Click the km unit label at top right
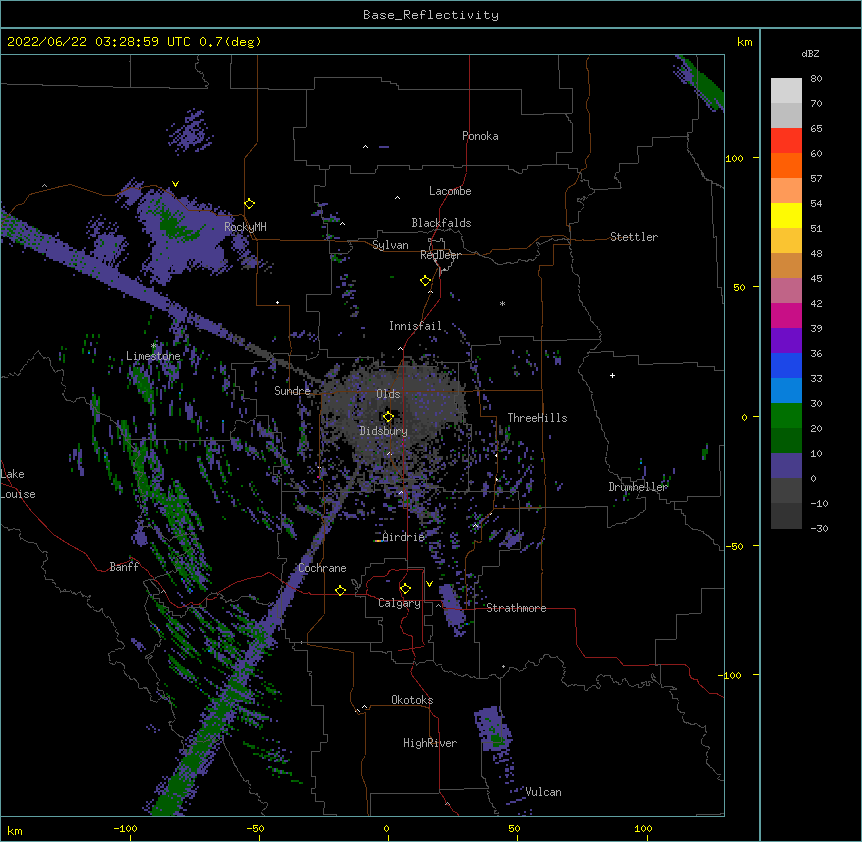 (x=744, y=42)
